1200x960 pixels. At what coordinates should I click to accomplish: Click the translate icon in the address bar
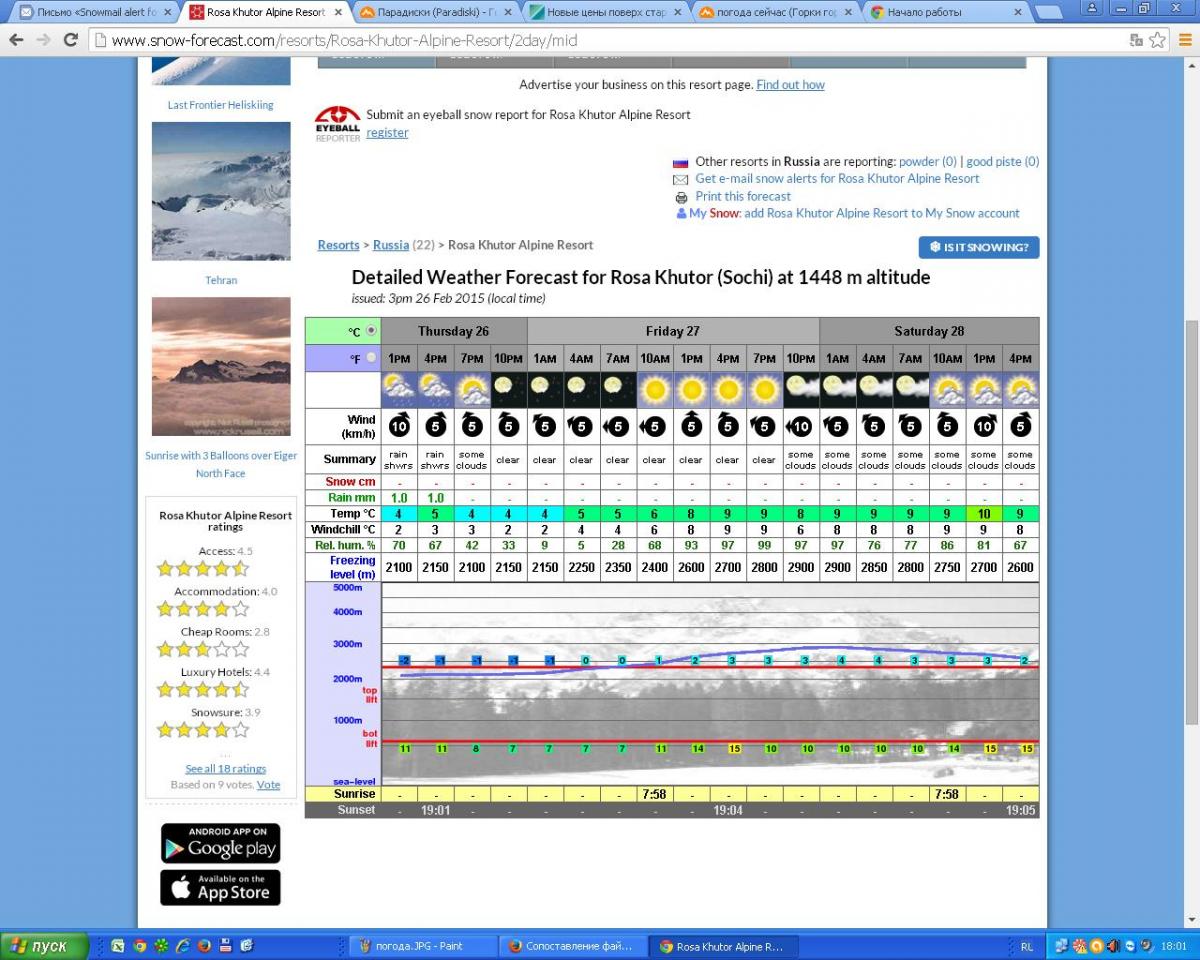1136,40
